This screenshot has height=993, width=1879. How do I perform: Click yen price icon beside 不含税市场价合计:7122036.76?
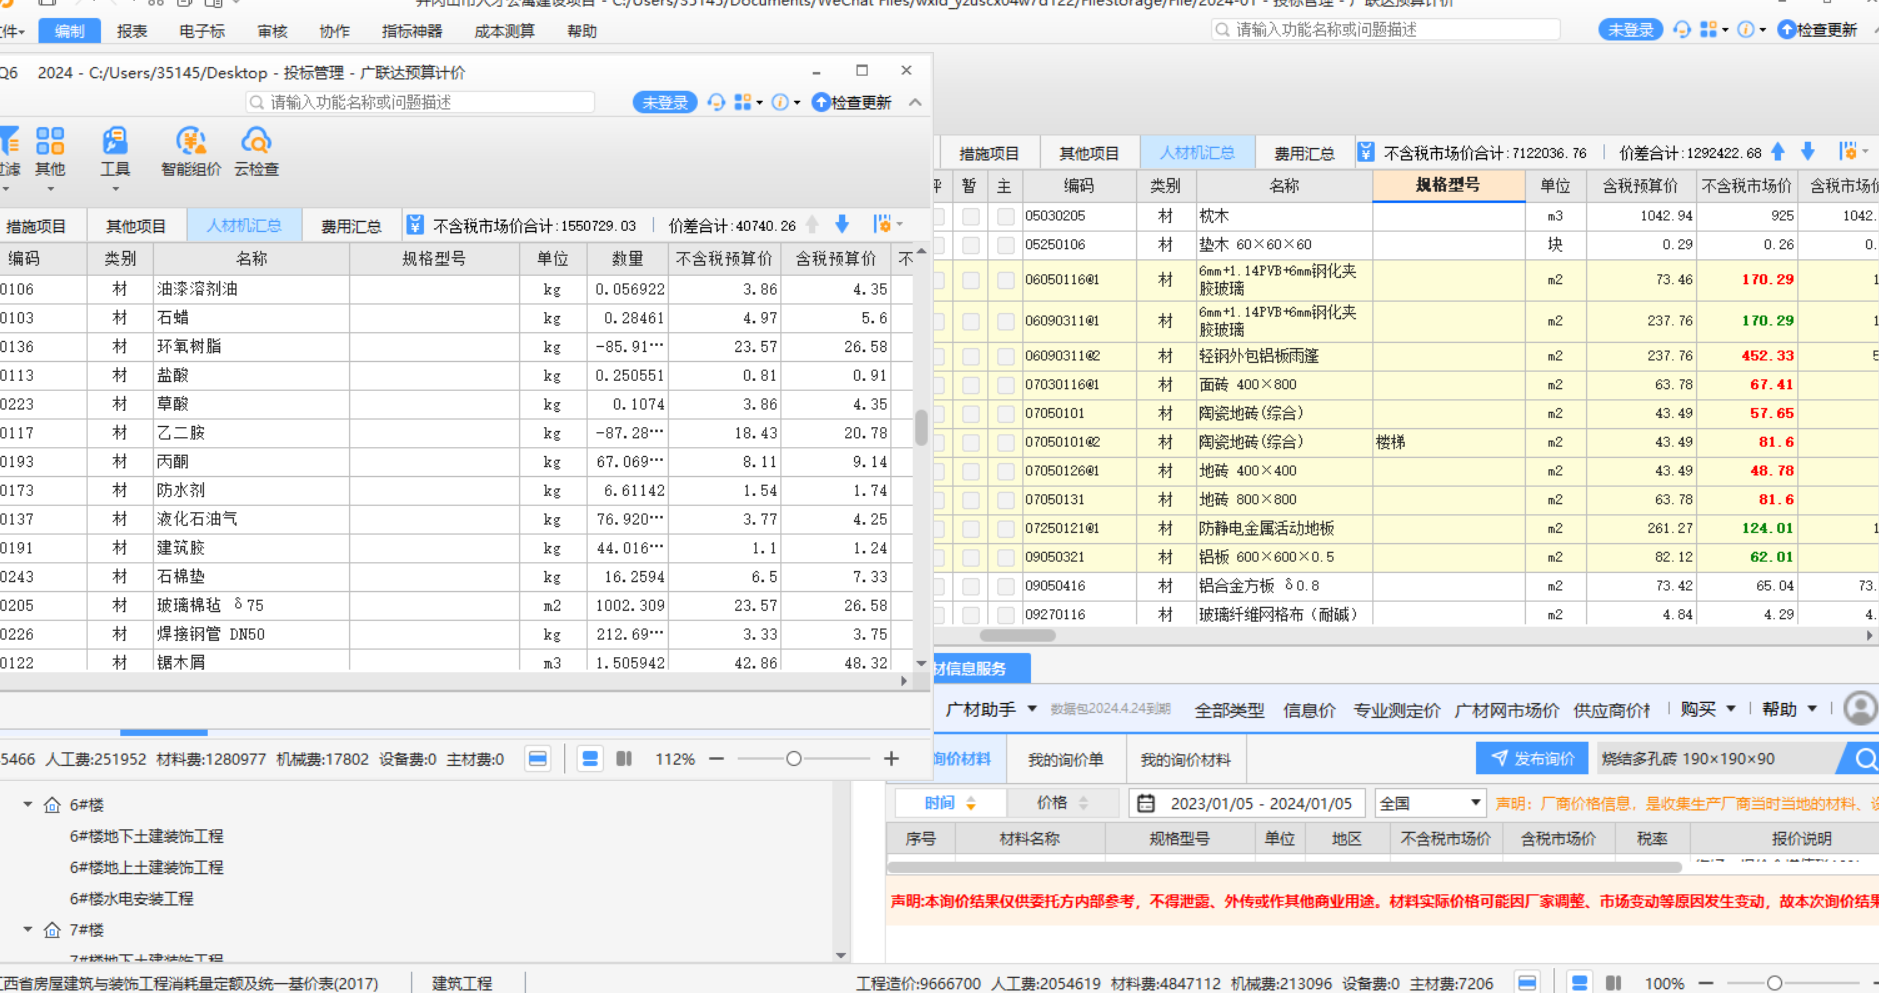click(x=1366, y=152)
